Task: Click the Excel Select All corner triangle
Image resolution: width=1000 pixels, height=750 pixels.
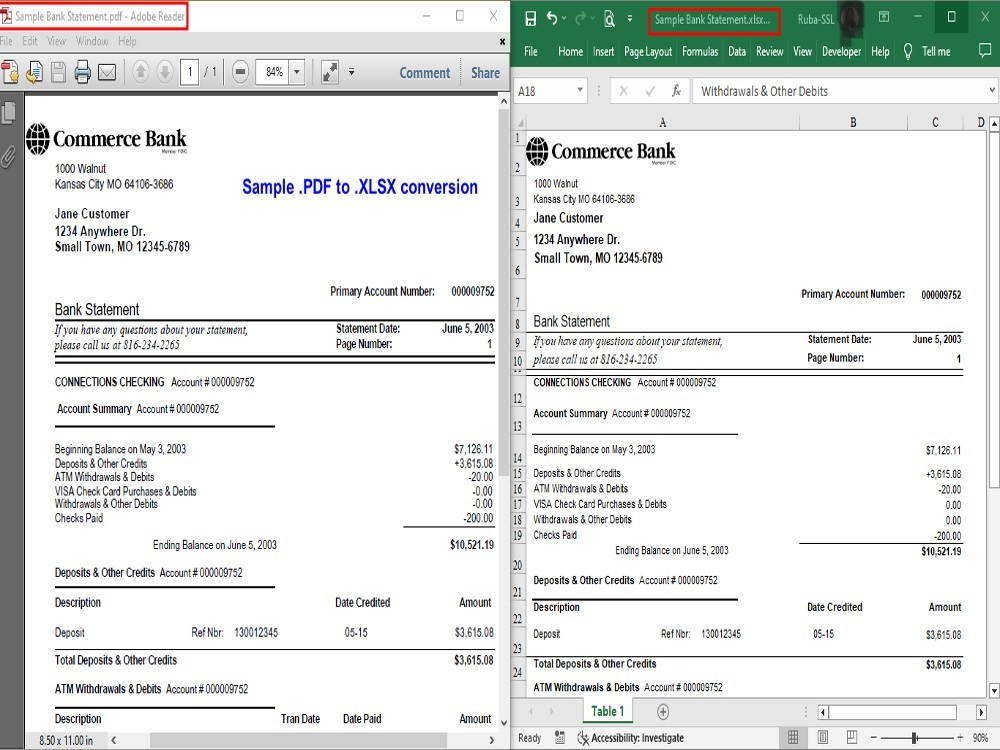Action: [x=519, y=122]
